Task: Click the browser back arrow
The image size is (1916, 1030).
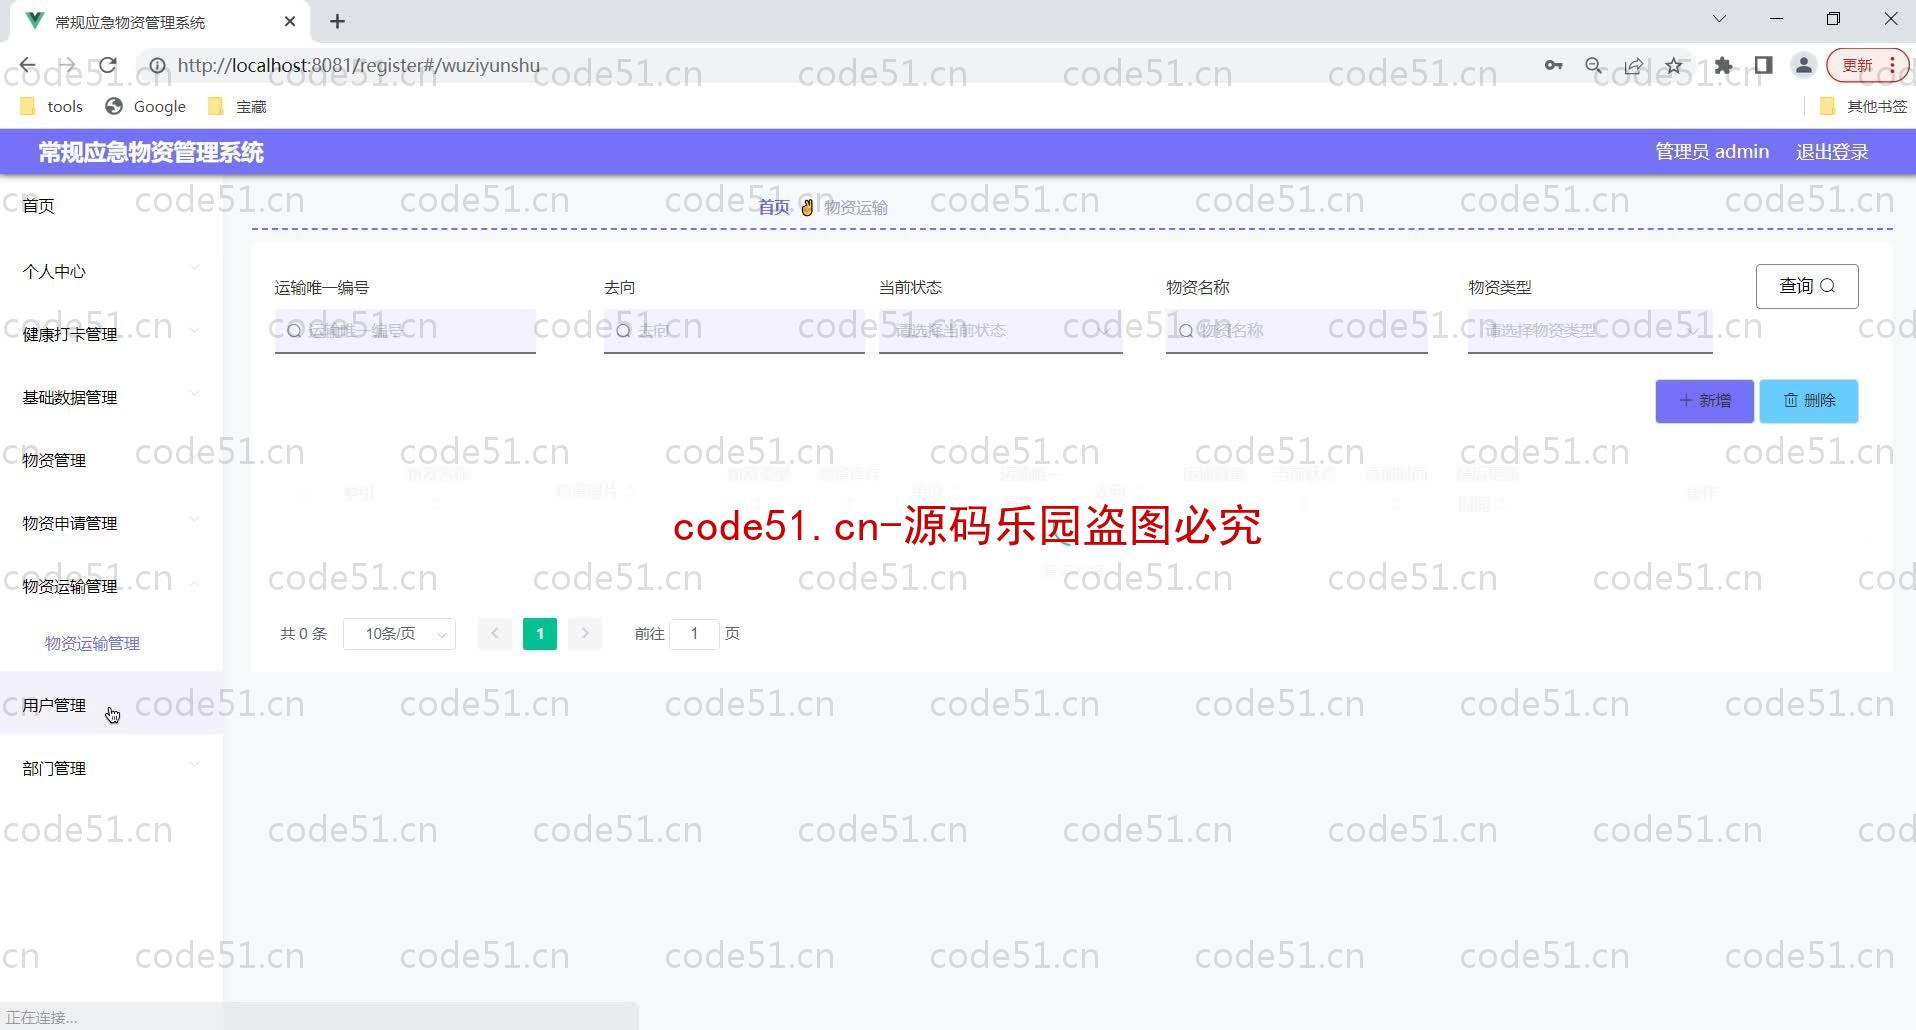Action: coord(27,66)
